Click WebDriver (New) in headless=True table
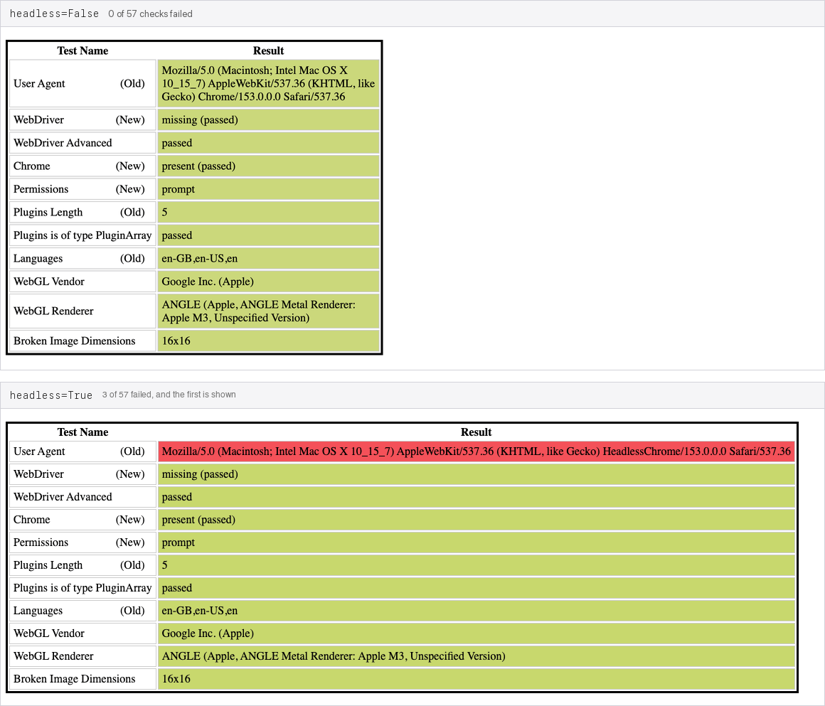This screenshot has width=825, height=706. [x=83, y=475]
